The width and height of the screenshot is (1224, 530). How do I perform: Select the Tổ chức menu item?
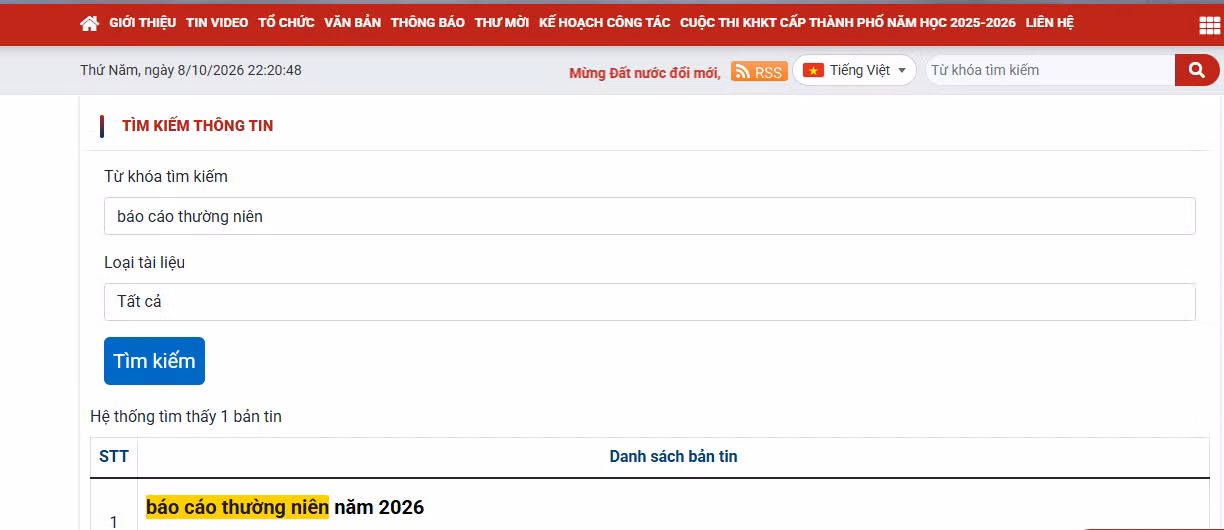286,23
